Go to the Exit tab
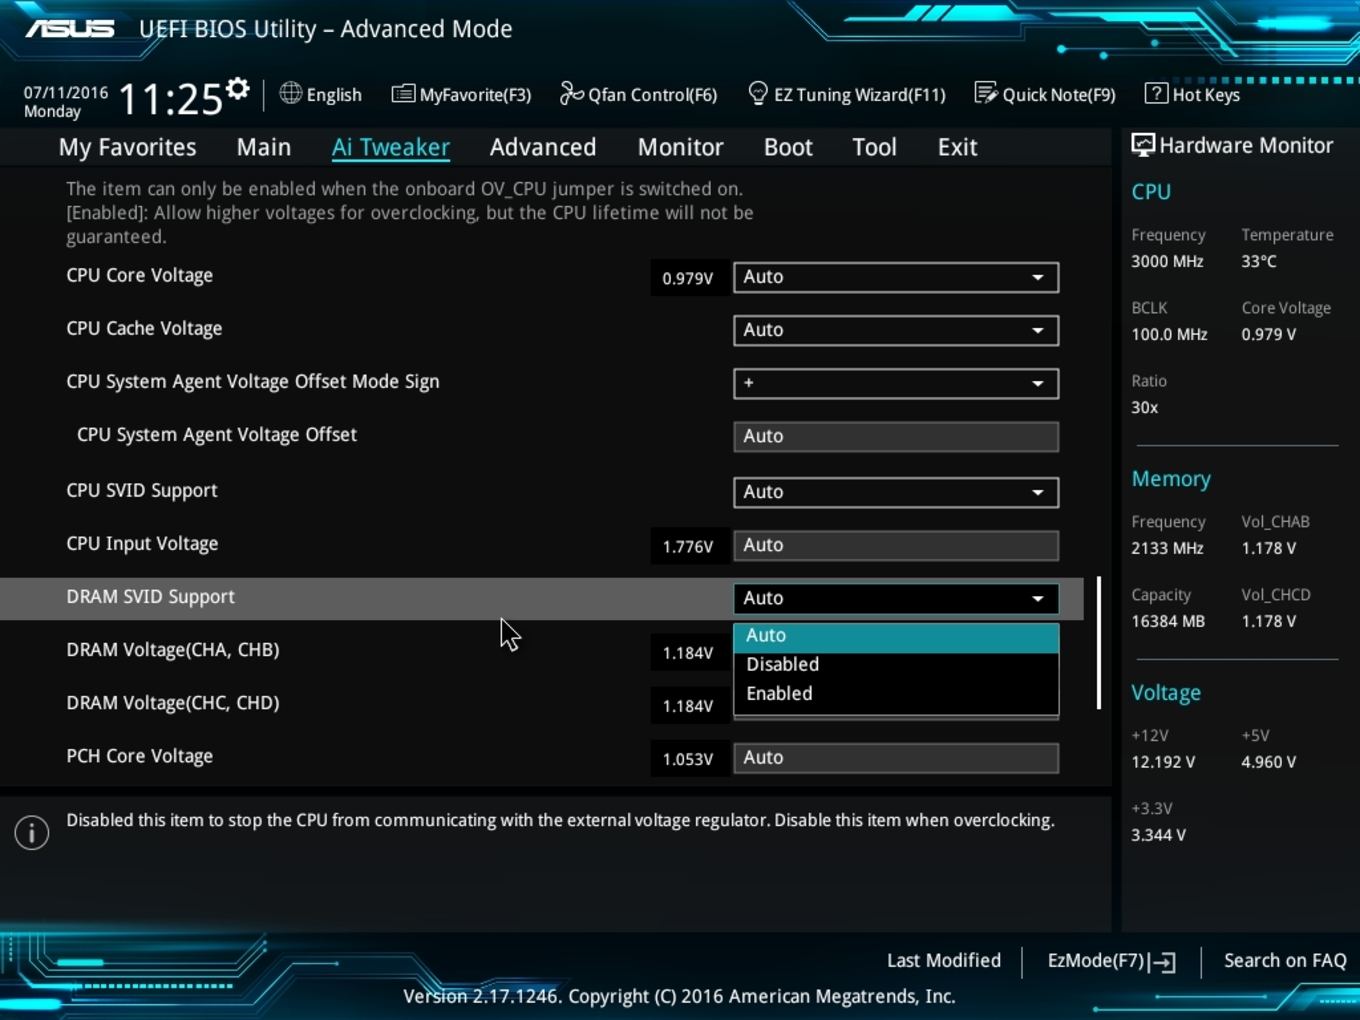Image resolution: width=1360 pixels, height=1020 pixels. pyautogui.click(x=957, y=147)
